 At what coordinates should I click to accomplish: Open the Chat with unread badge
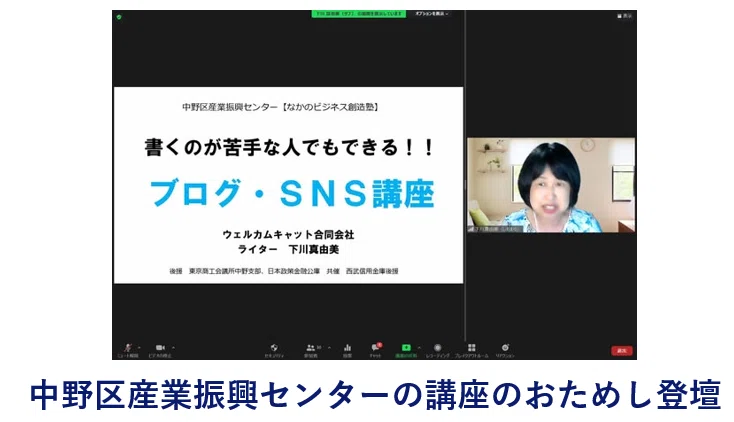click(375, 348)
